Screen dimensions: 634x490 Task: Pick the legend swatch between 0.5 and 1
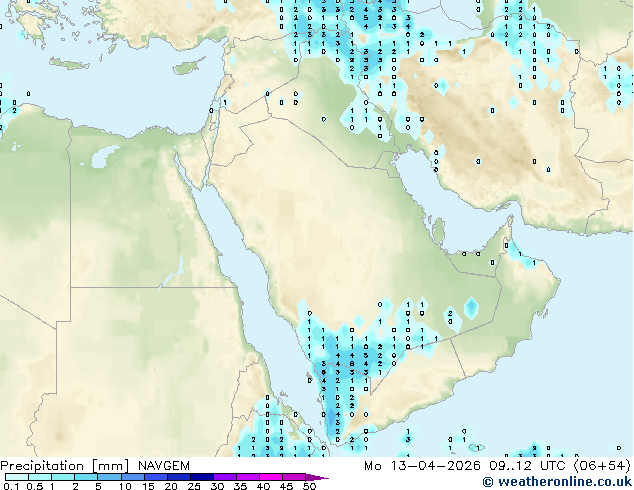[40, 477]
